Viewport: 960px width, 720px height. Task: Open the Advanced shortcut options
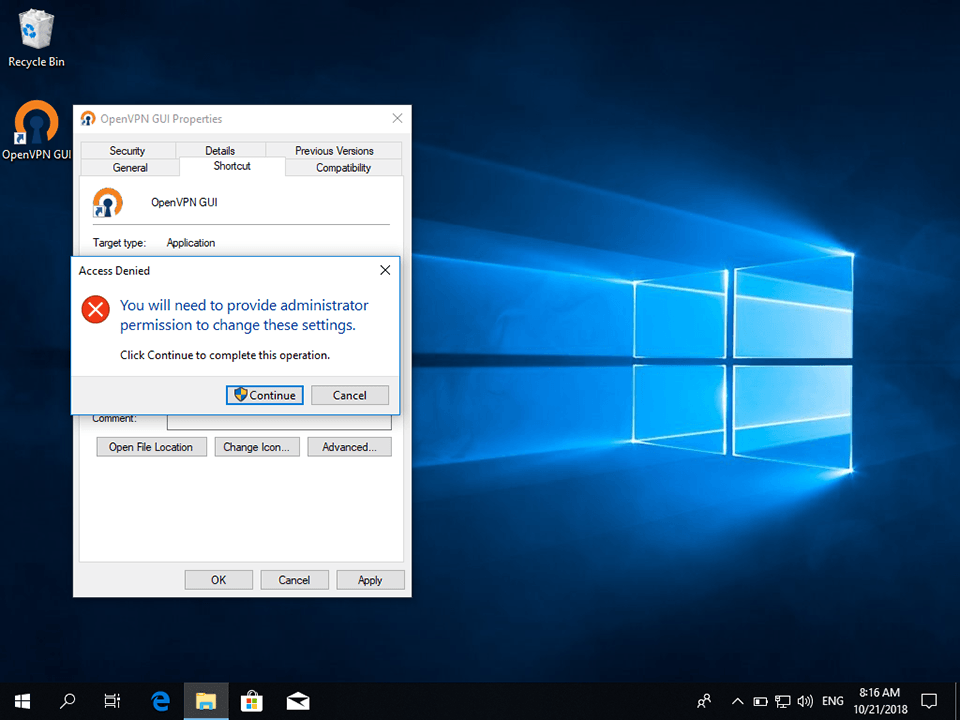[350, 447]
